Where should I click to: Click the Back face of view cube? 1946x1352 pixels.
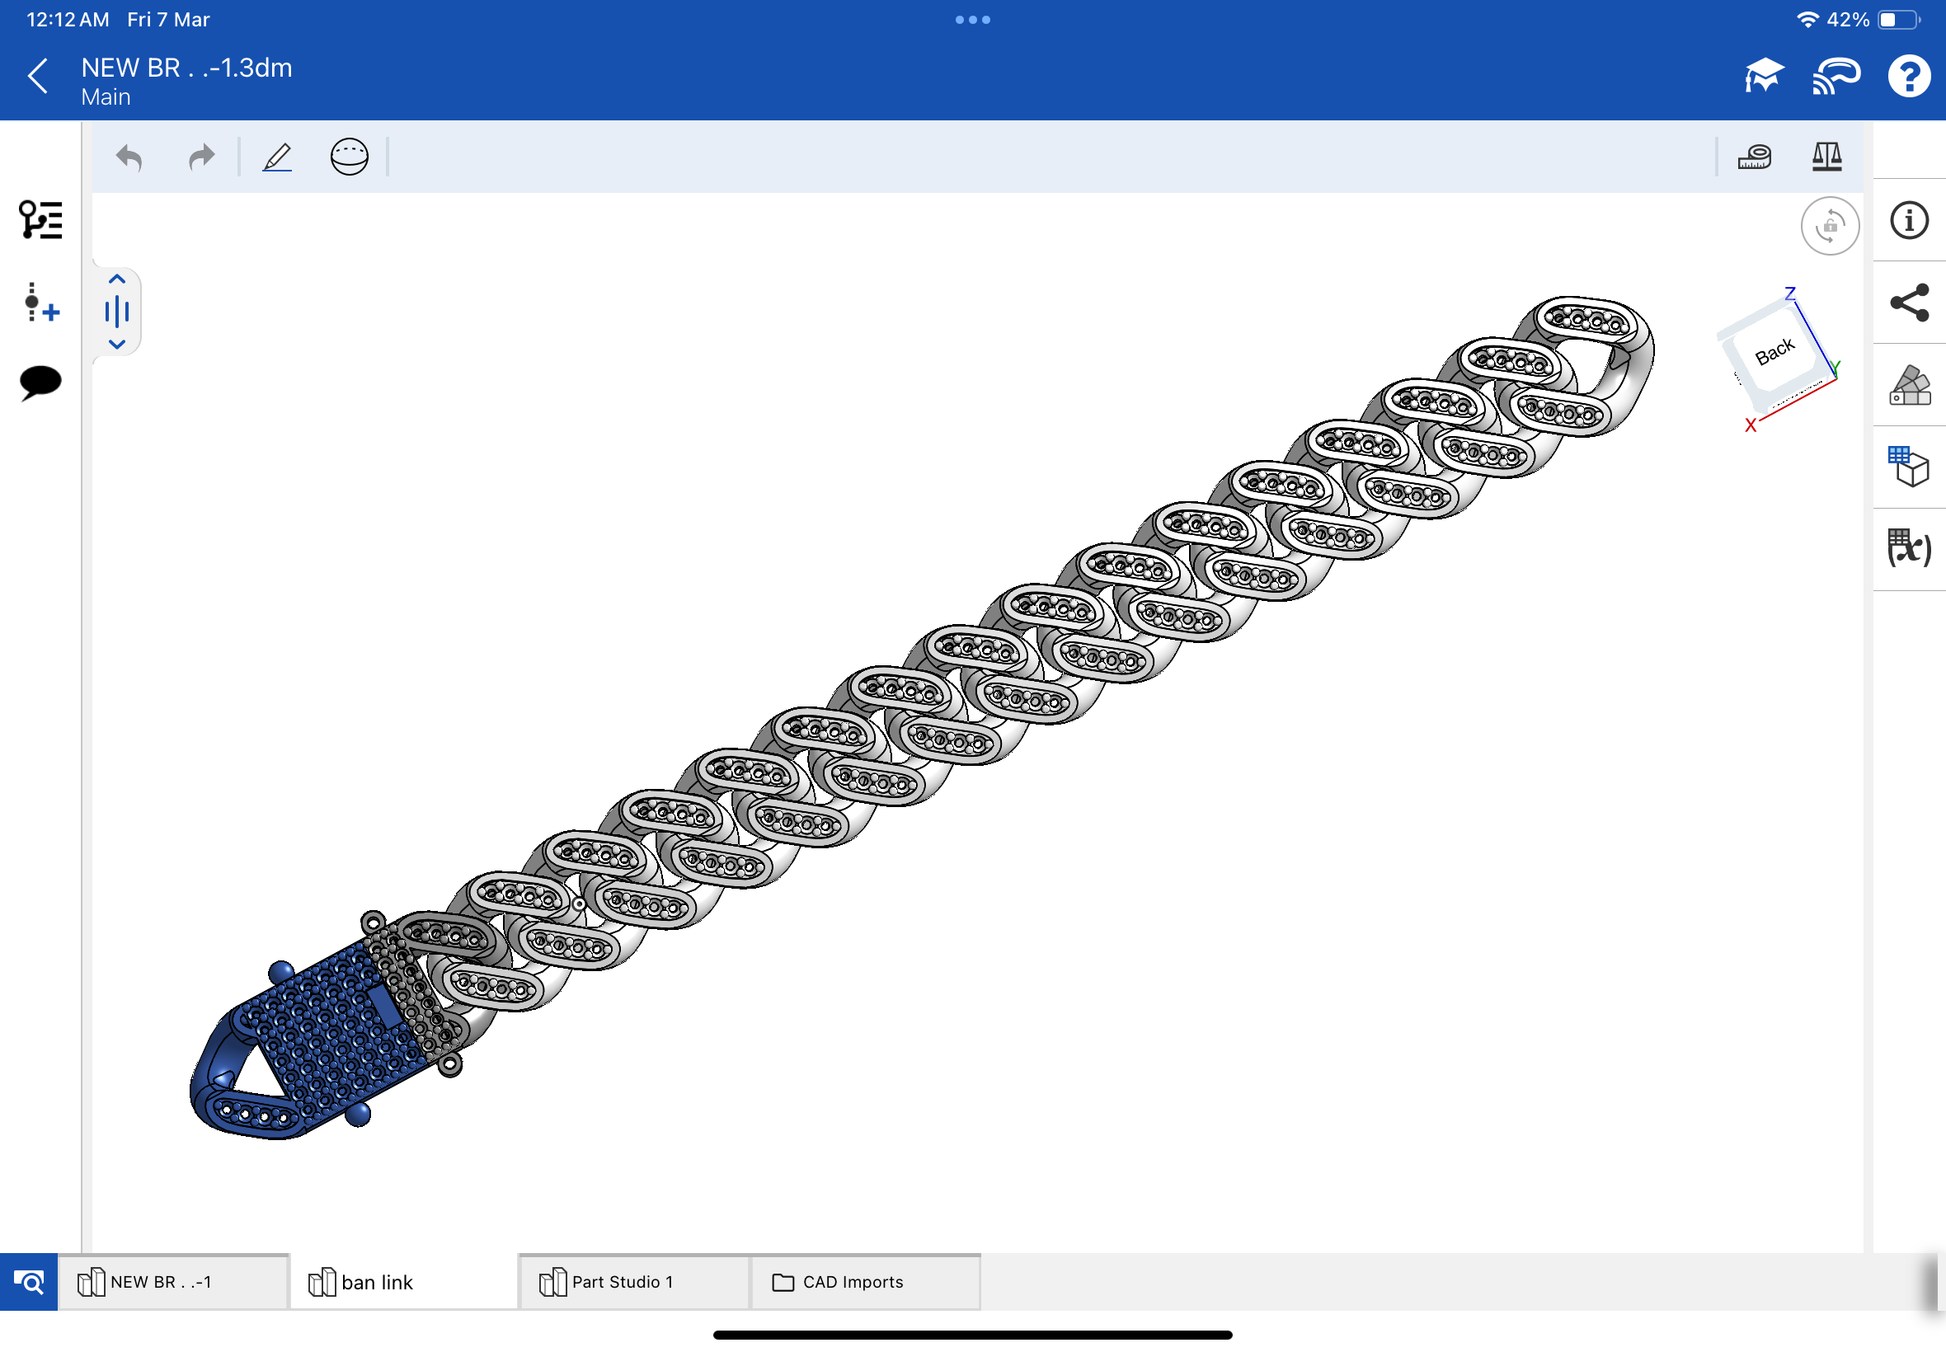(1774, 352)
